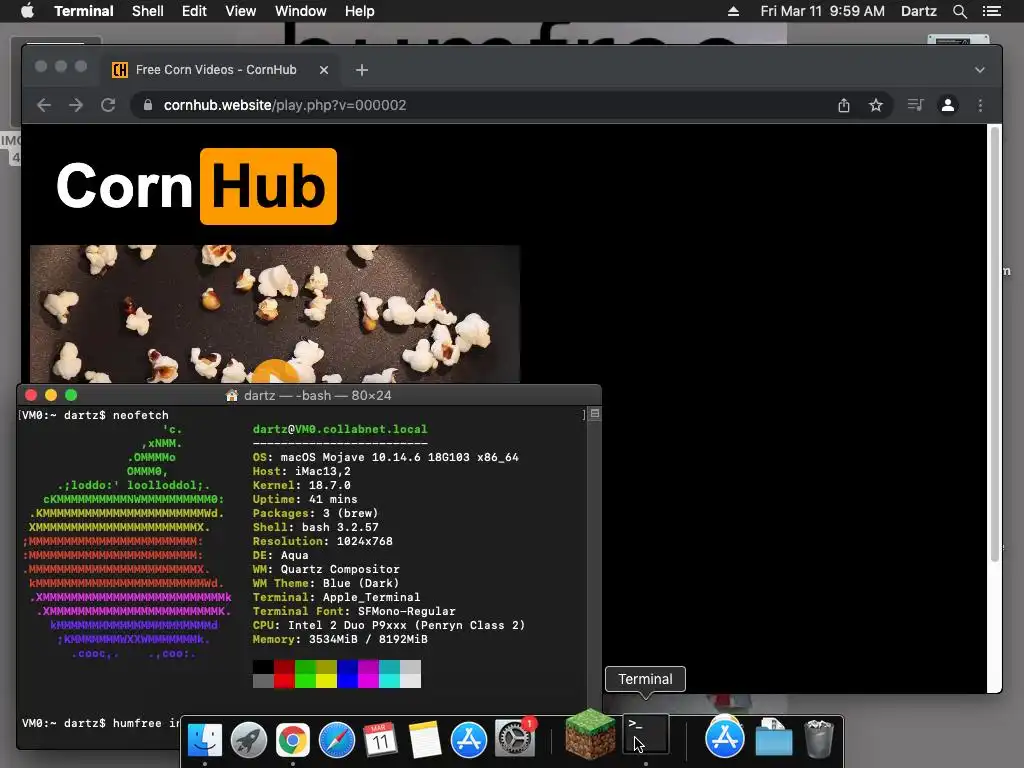Open Google Chrome from the Dock

click(293, 740)
